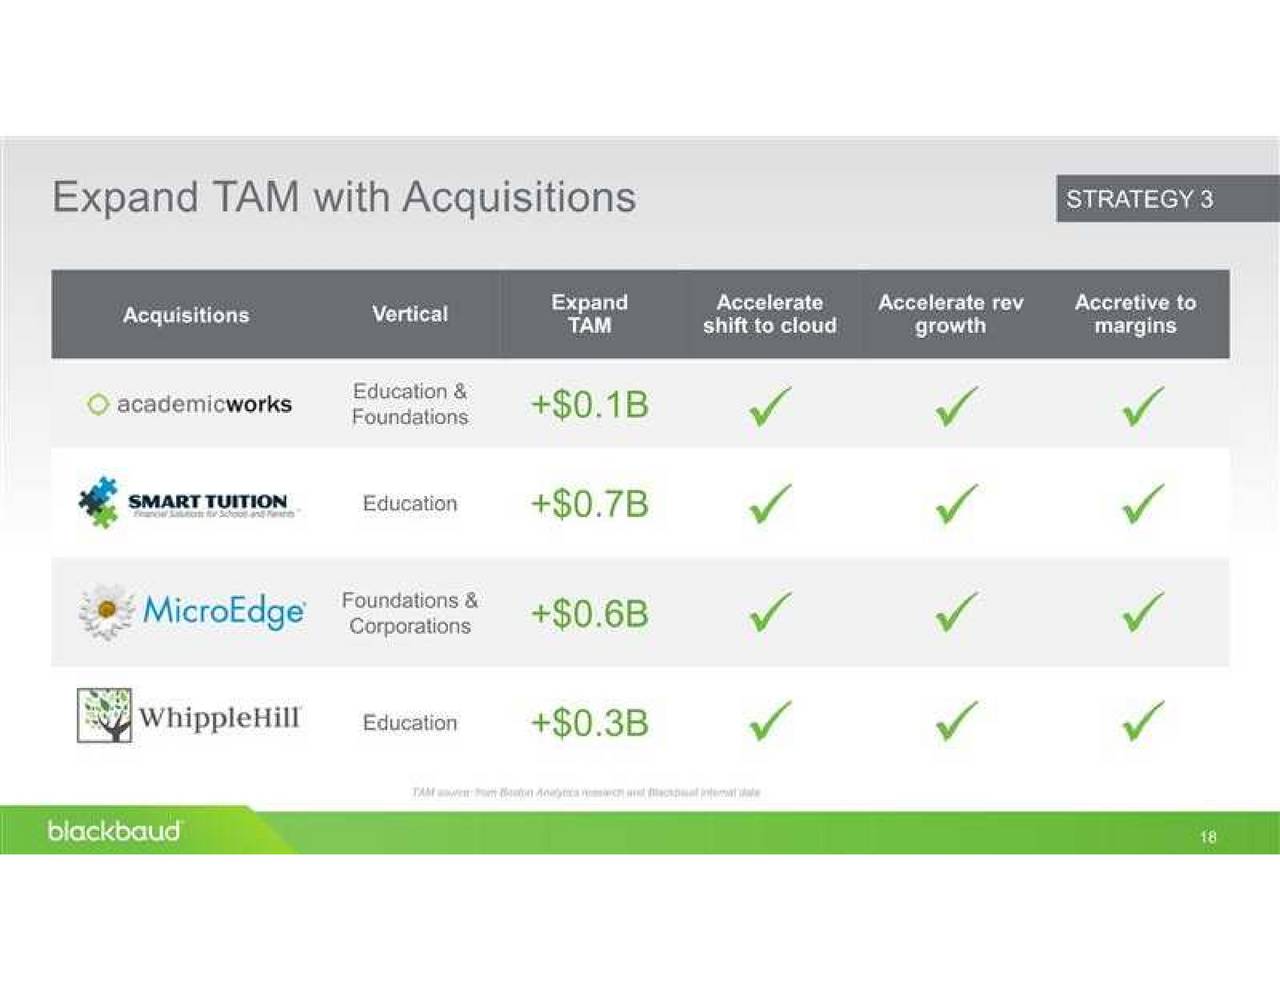Select the +$0.7B TAM value

point(590,504)
